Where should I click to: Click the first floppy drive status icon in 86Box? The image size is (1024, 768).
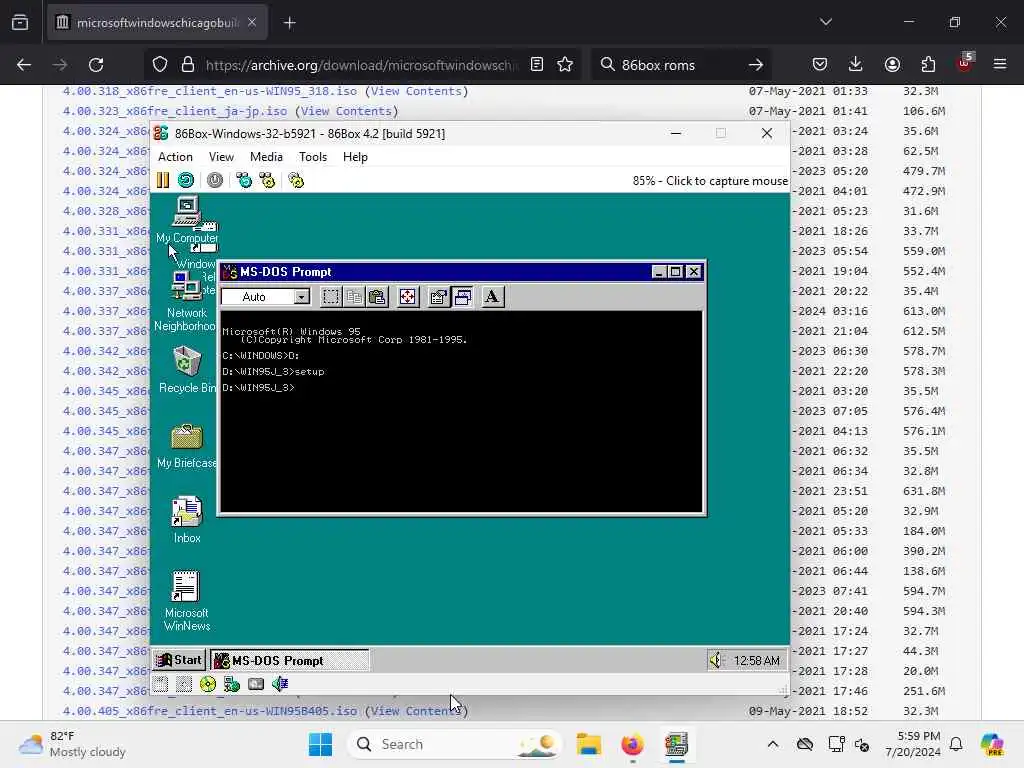[x=161, y=684]
